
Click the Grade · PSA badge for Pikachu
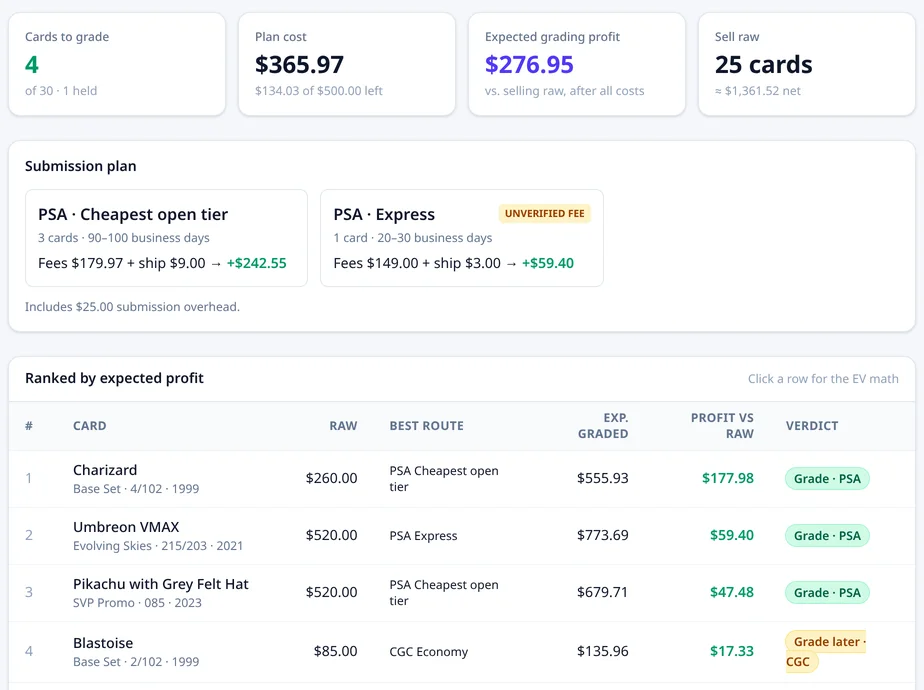click(x=827, y=593)
